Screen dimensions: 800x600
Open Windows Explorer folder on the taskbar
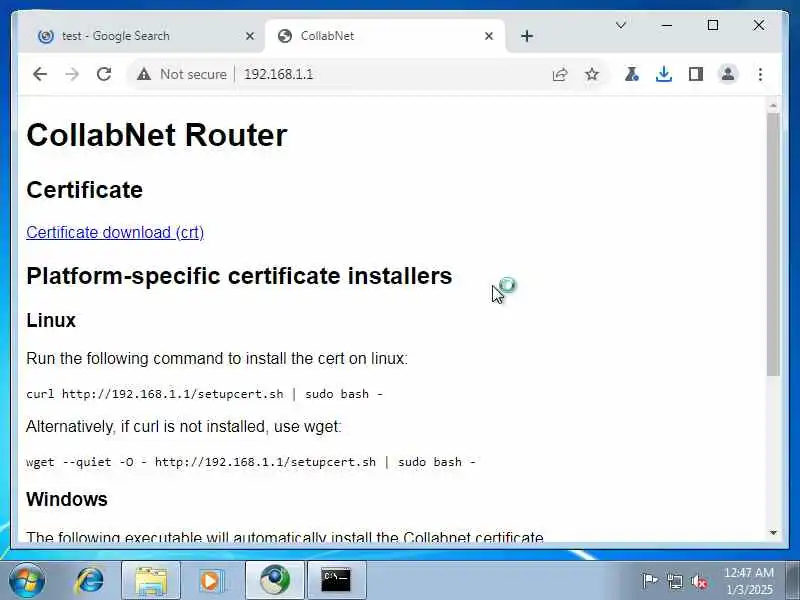point(151,580)
